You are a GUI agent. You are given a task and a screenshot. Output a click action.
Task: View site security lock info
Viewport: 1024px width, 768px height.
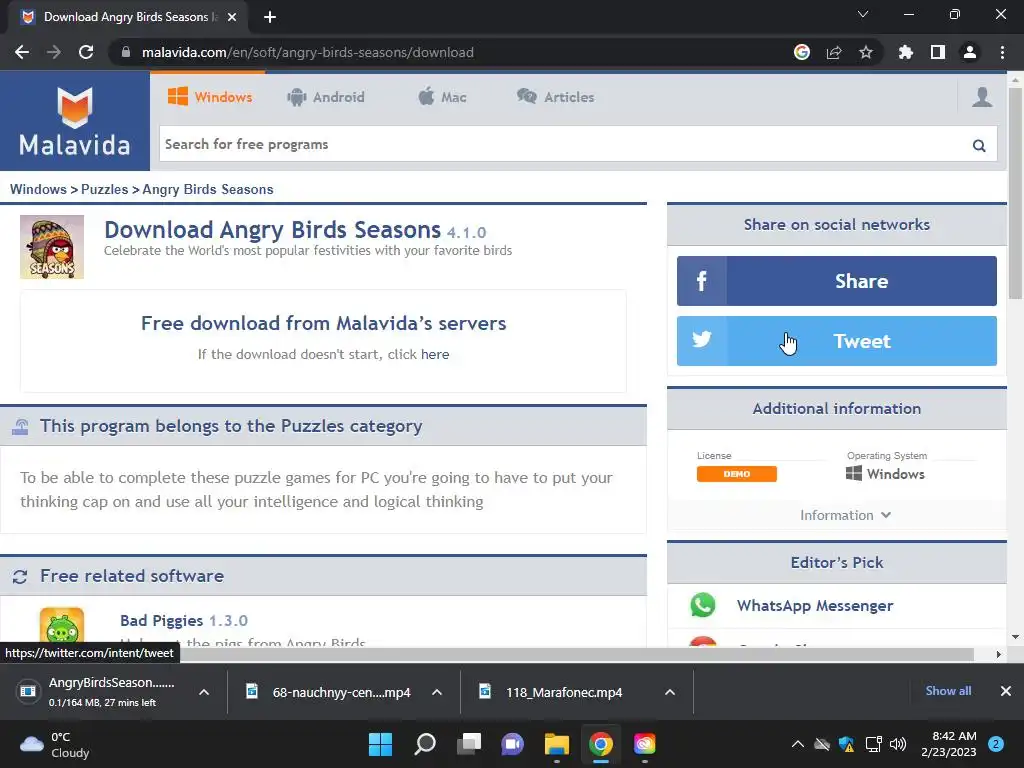(x=126, y=52)
